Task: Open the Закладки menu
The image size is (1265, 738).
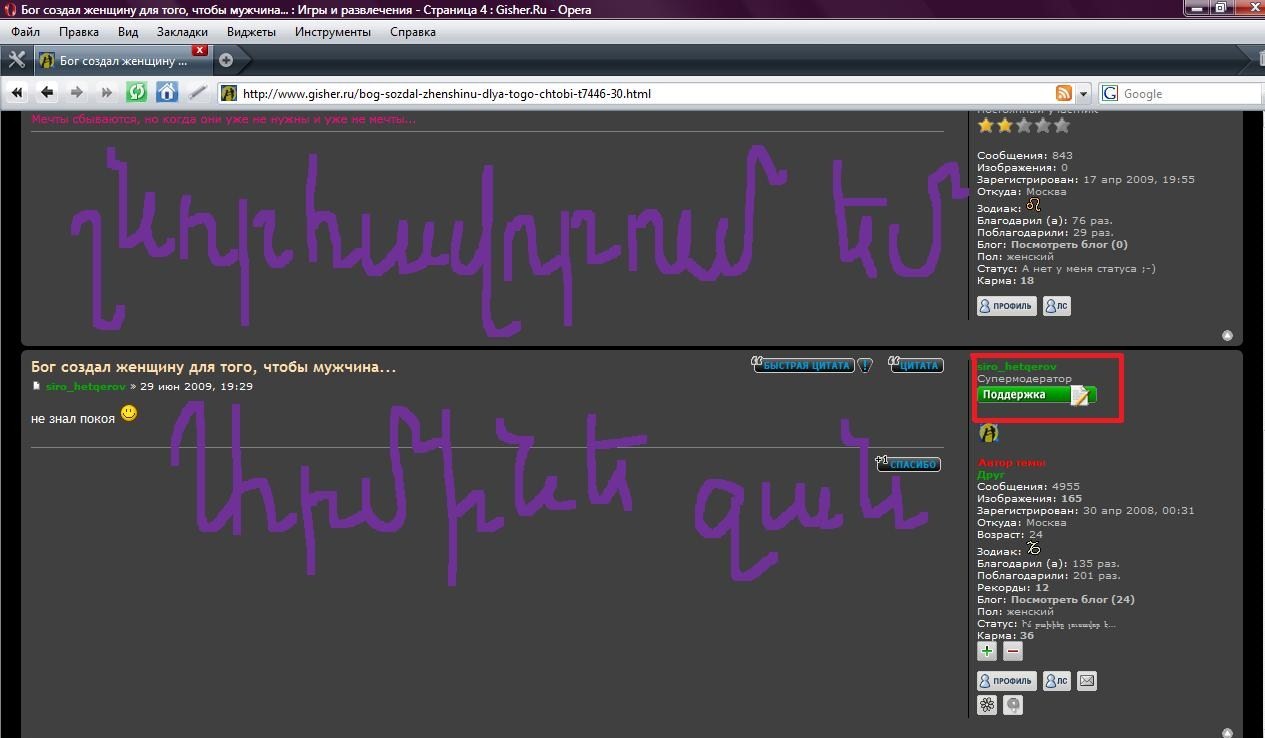Action: [182, 31]
